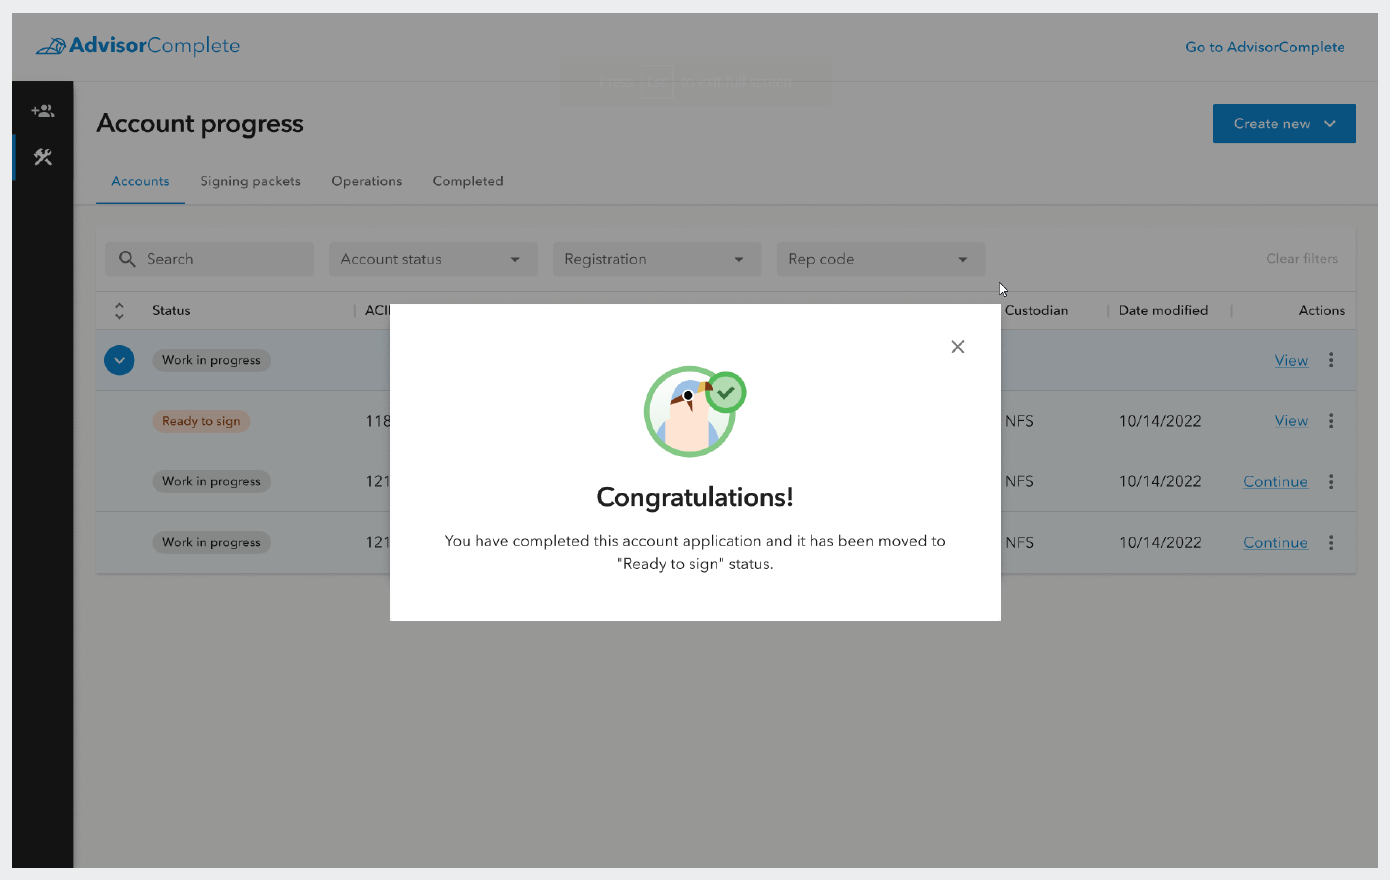Switch to the Signing packets tab
The width and height of the screenshot is (1390, 881).
click(x=250, y=181)
